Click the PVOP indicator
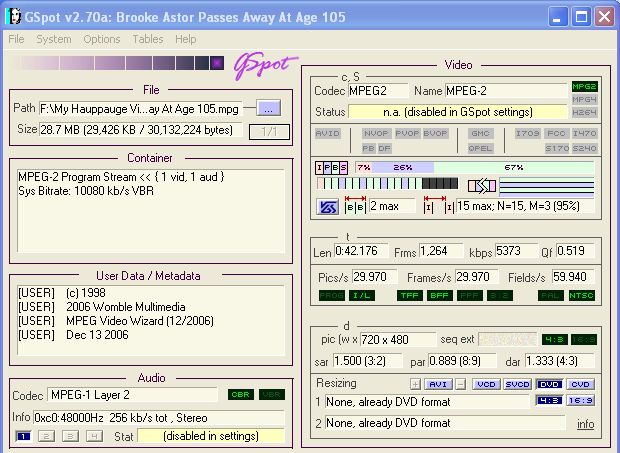The width and height of the screenshot is (620, 453). coord(407,133)
